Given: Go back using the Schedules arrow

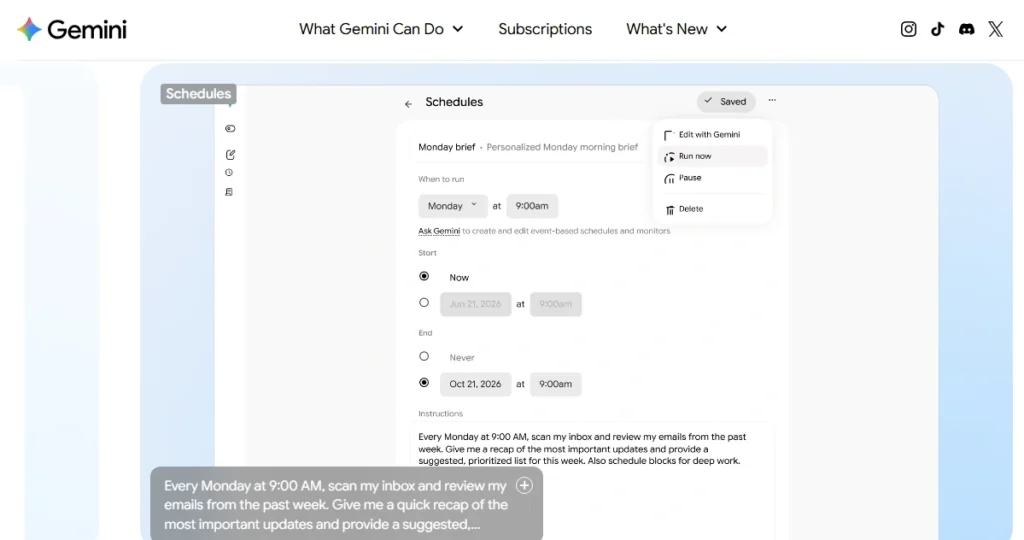Looking at the screenshot, I should (408, 104).
